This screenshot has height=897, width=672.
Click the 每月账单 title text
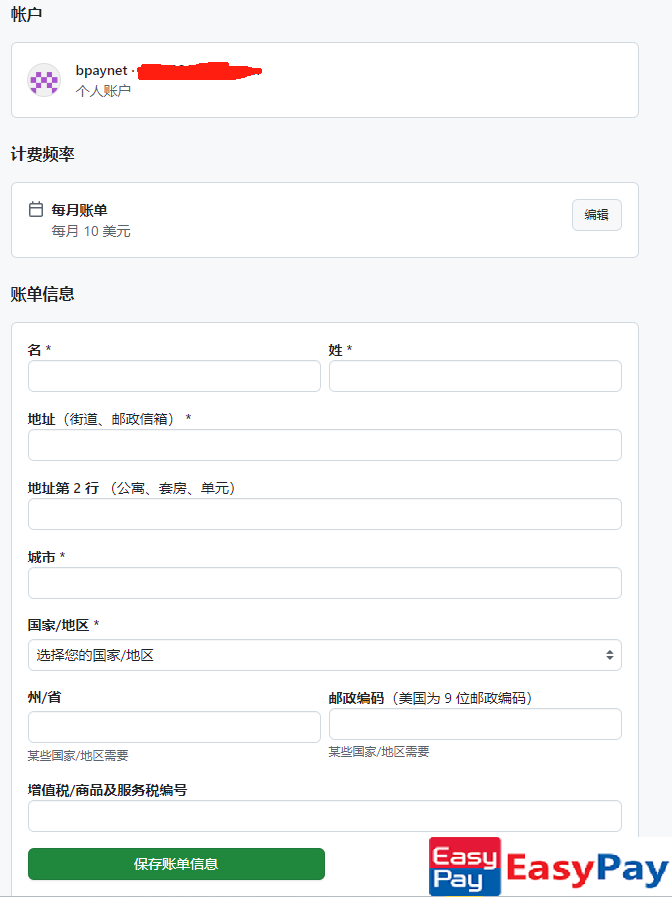tap(79, 210)
